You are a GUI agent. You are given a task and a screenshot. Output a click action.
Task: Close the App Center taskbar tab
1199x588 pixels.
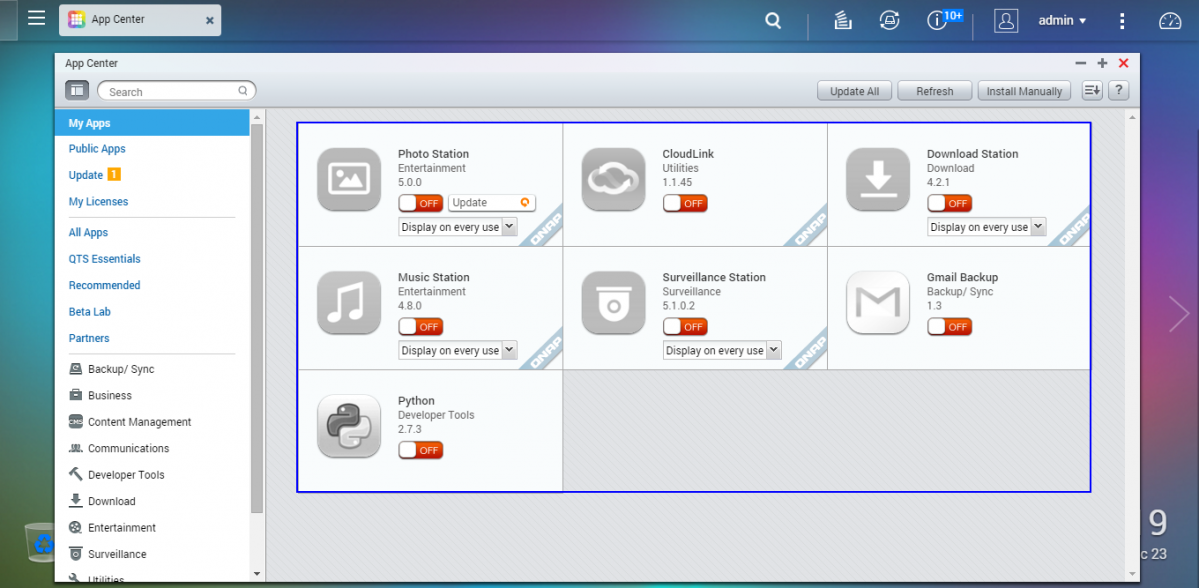[x=210, y=21]
